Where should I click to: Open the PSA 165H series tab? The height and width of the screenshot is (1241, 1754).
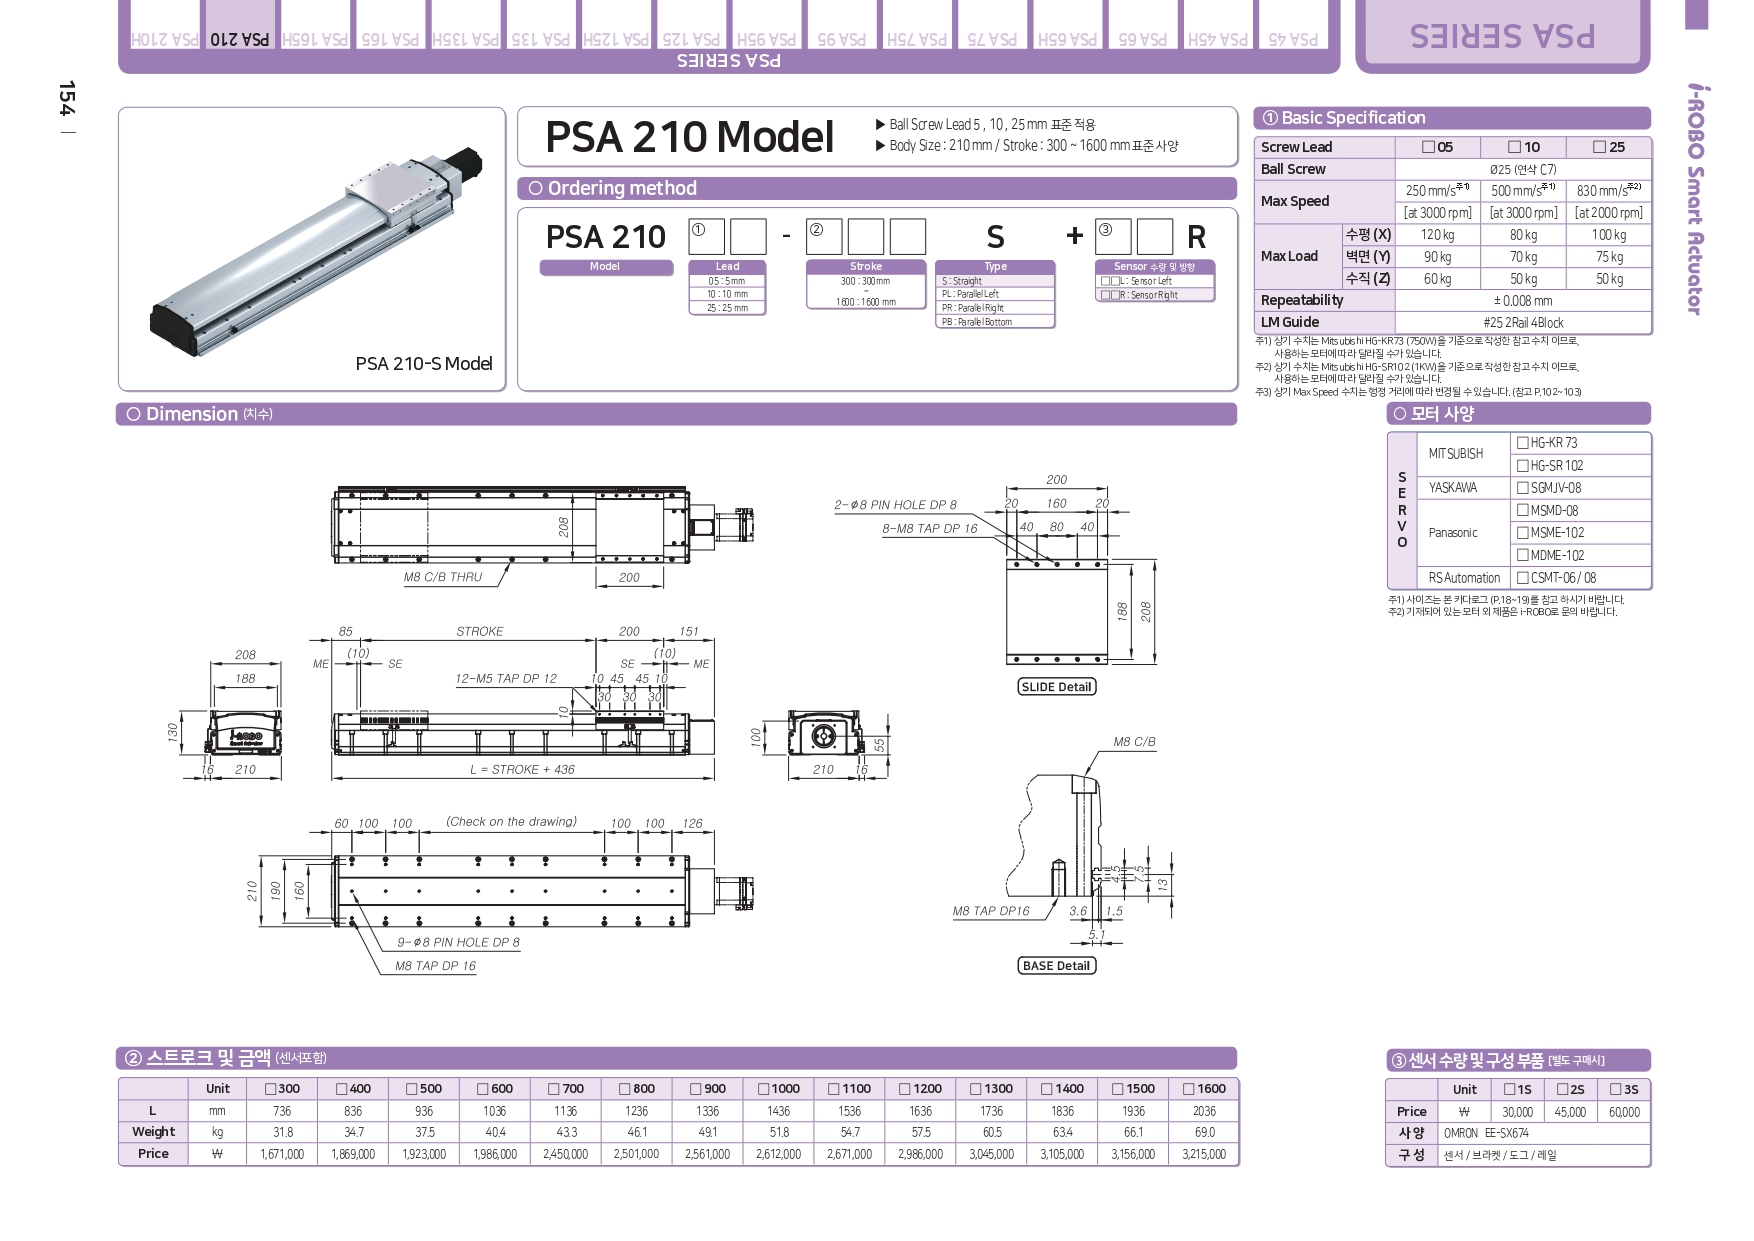point(315,27)
